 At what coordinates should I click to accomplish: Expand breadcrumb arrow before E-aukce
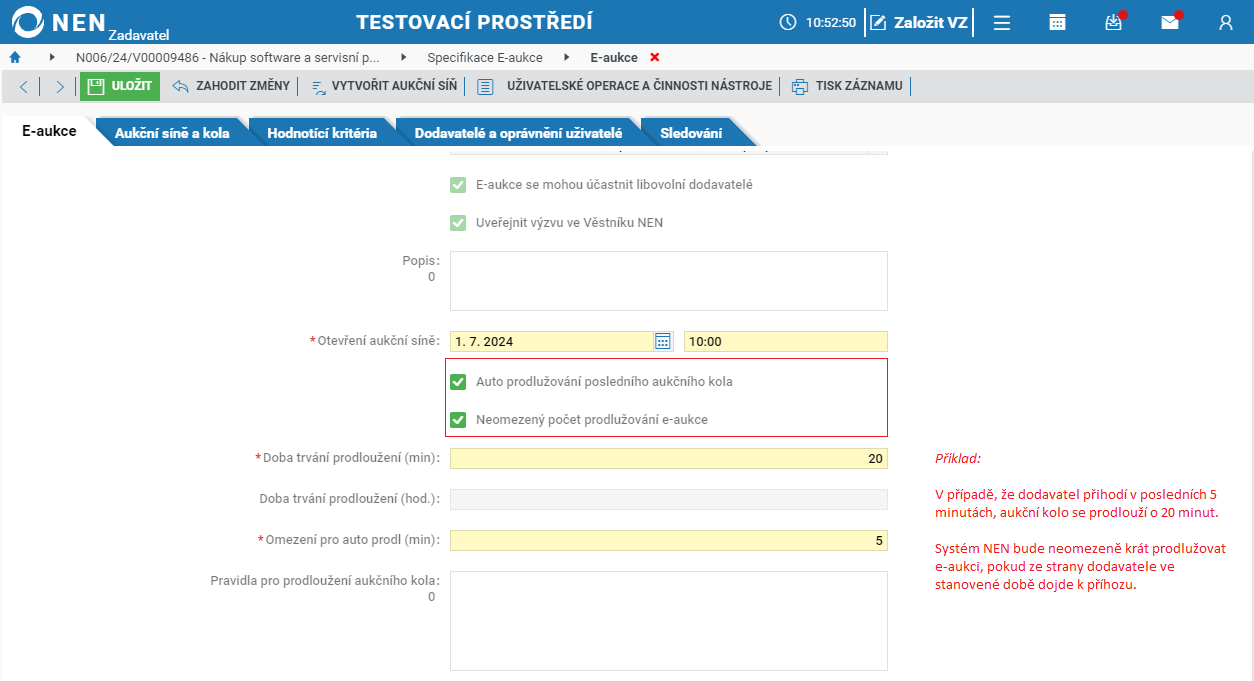[x=567, y=57]
